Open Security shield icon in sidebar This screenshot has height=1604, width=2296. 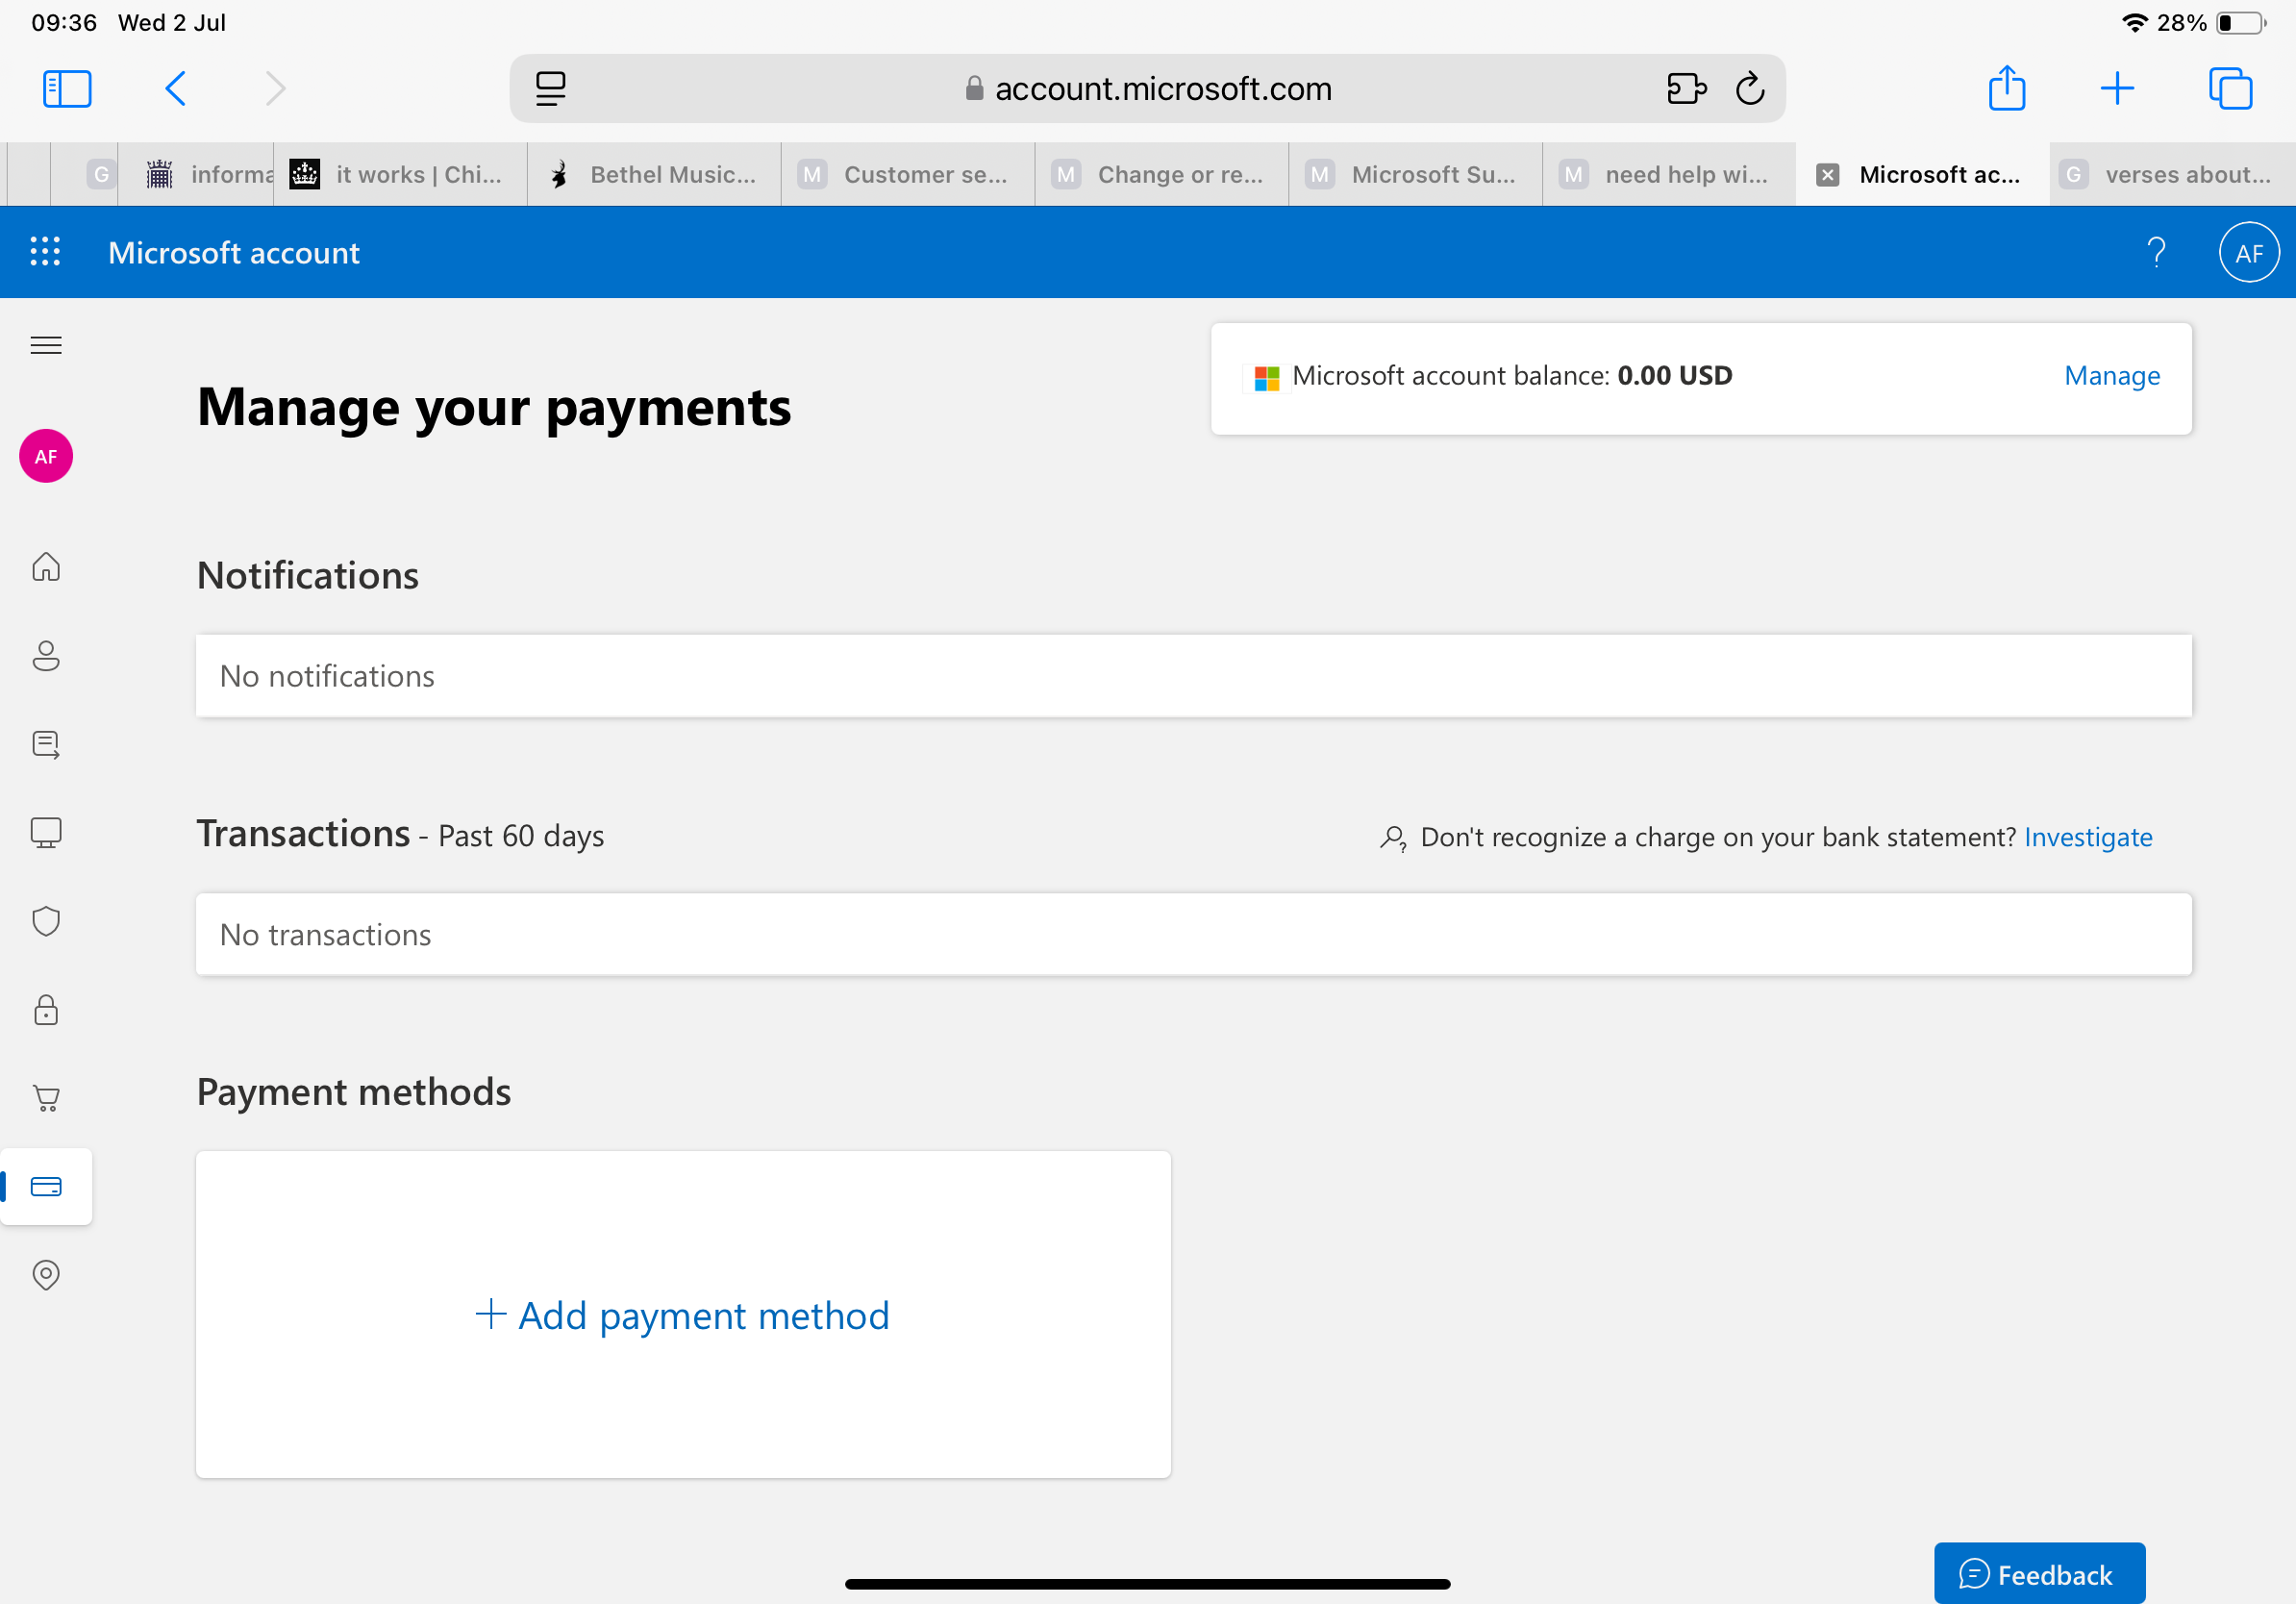tap(46, 921)
